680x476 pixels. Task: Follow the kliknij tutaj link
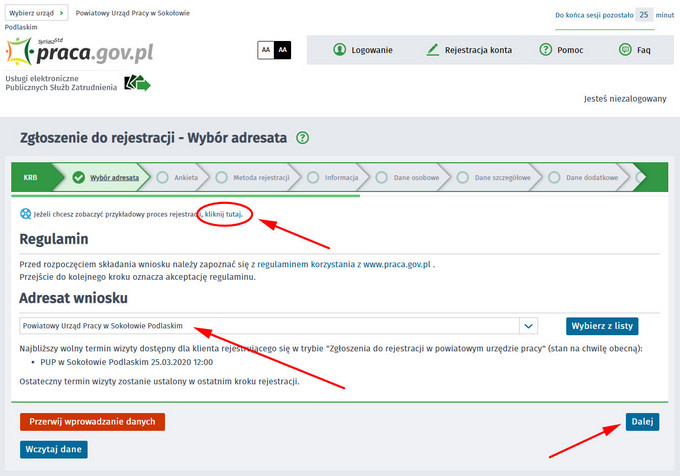pyautogui.click(x=223, y=214)
